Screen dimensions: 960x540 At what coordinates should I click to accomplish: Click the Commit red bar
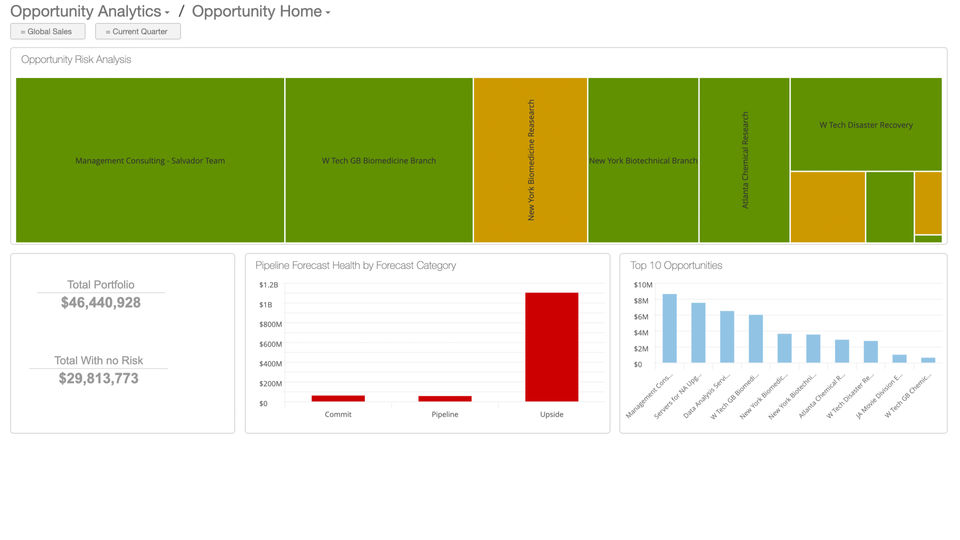click(x=338, y=399)
